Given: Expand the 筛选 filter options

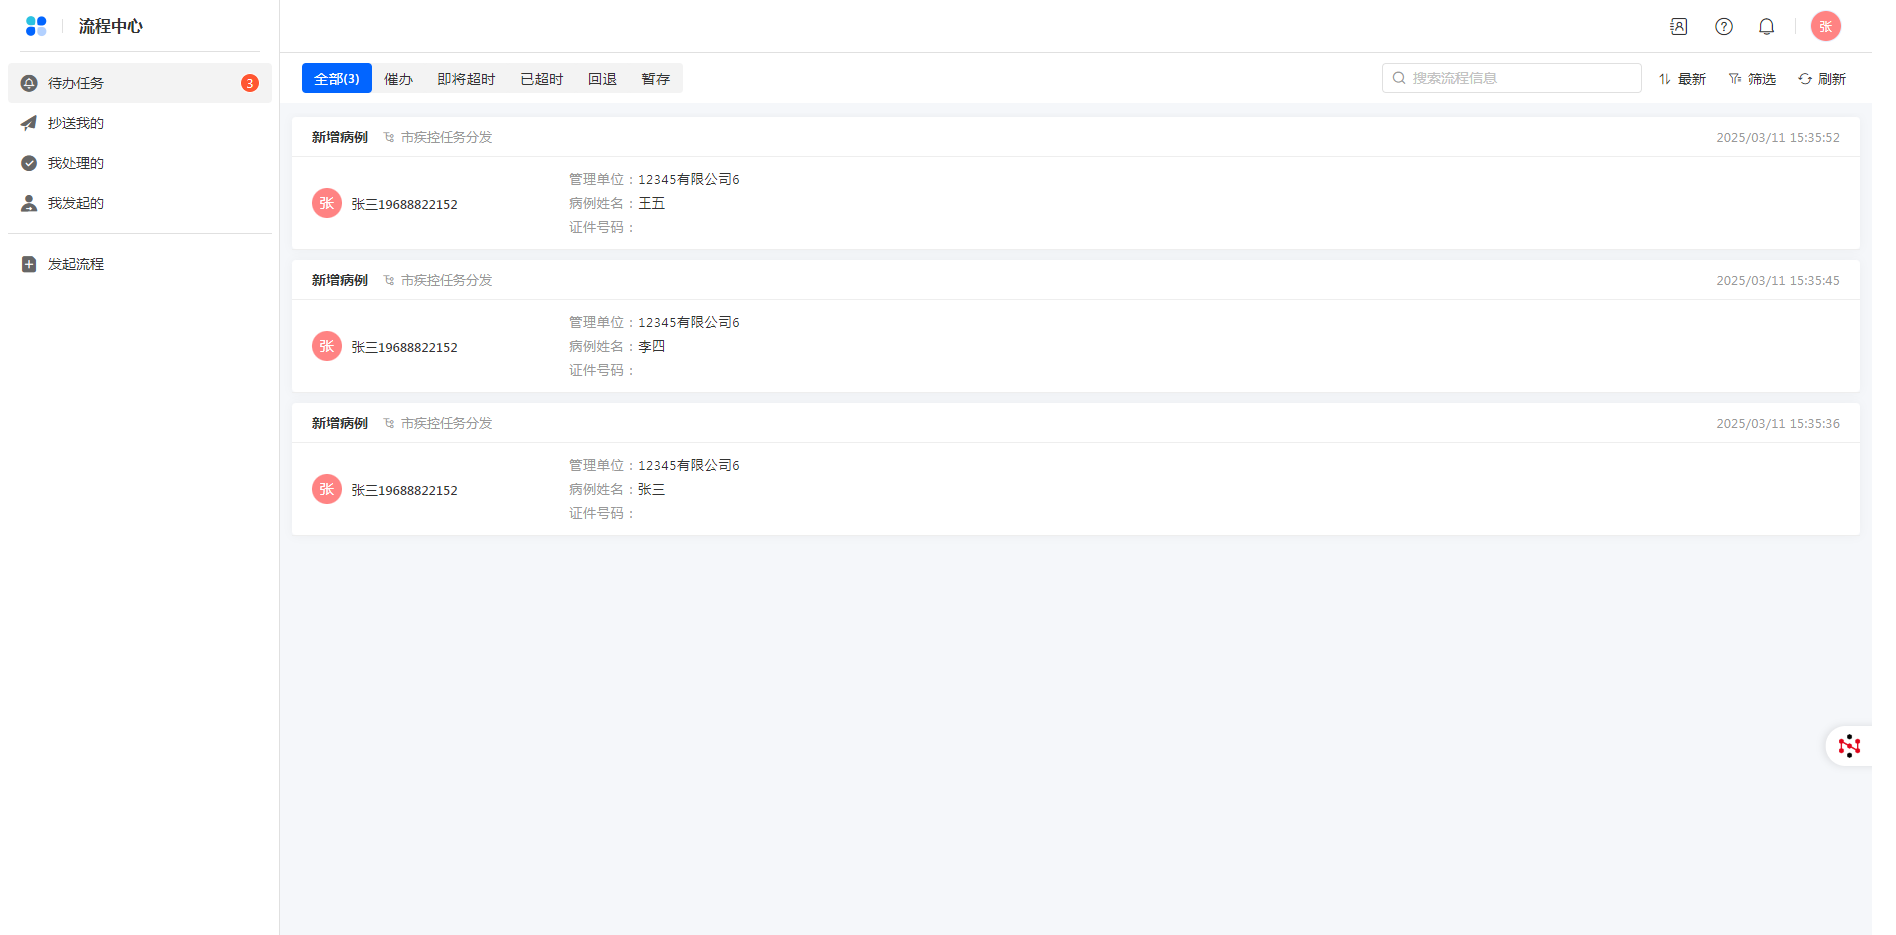Looking at the screenshot, I should tap(1752, 79).
